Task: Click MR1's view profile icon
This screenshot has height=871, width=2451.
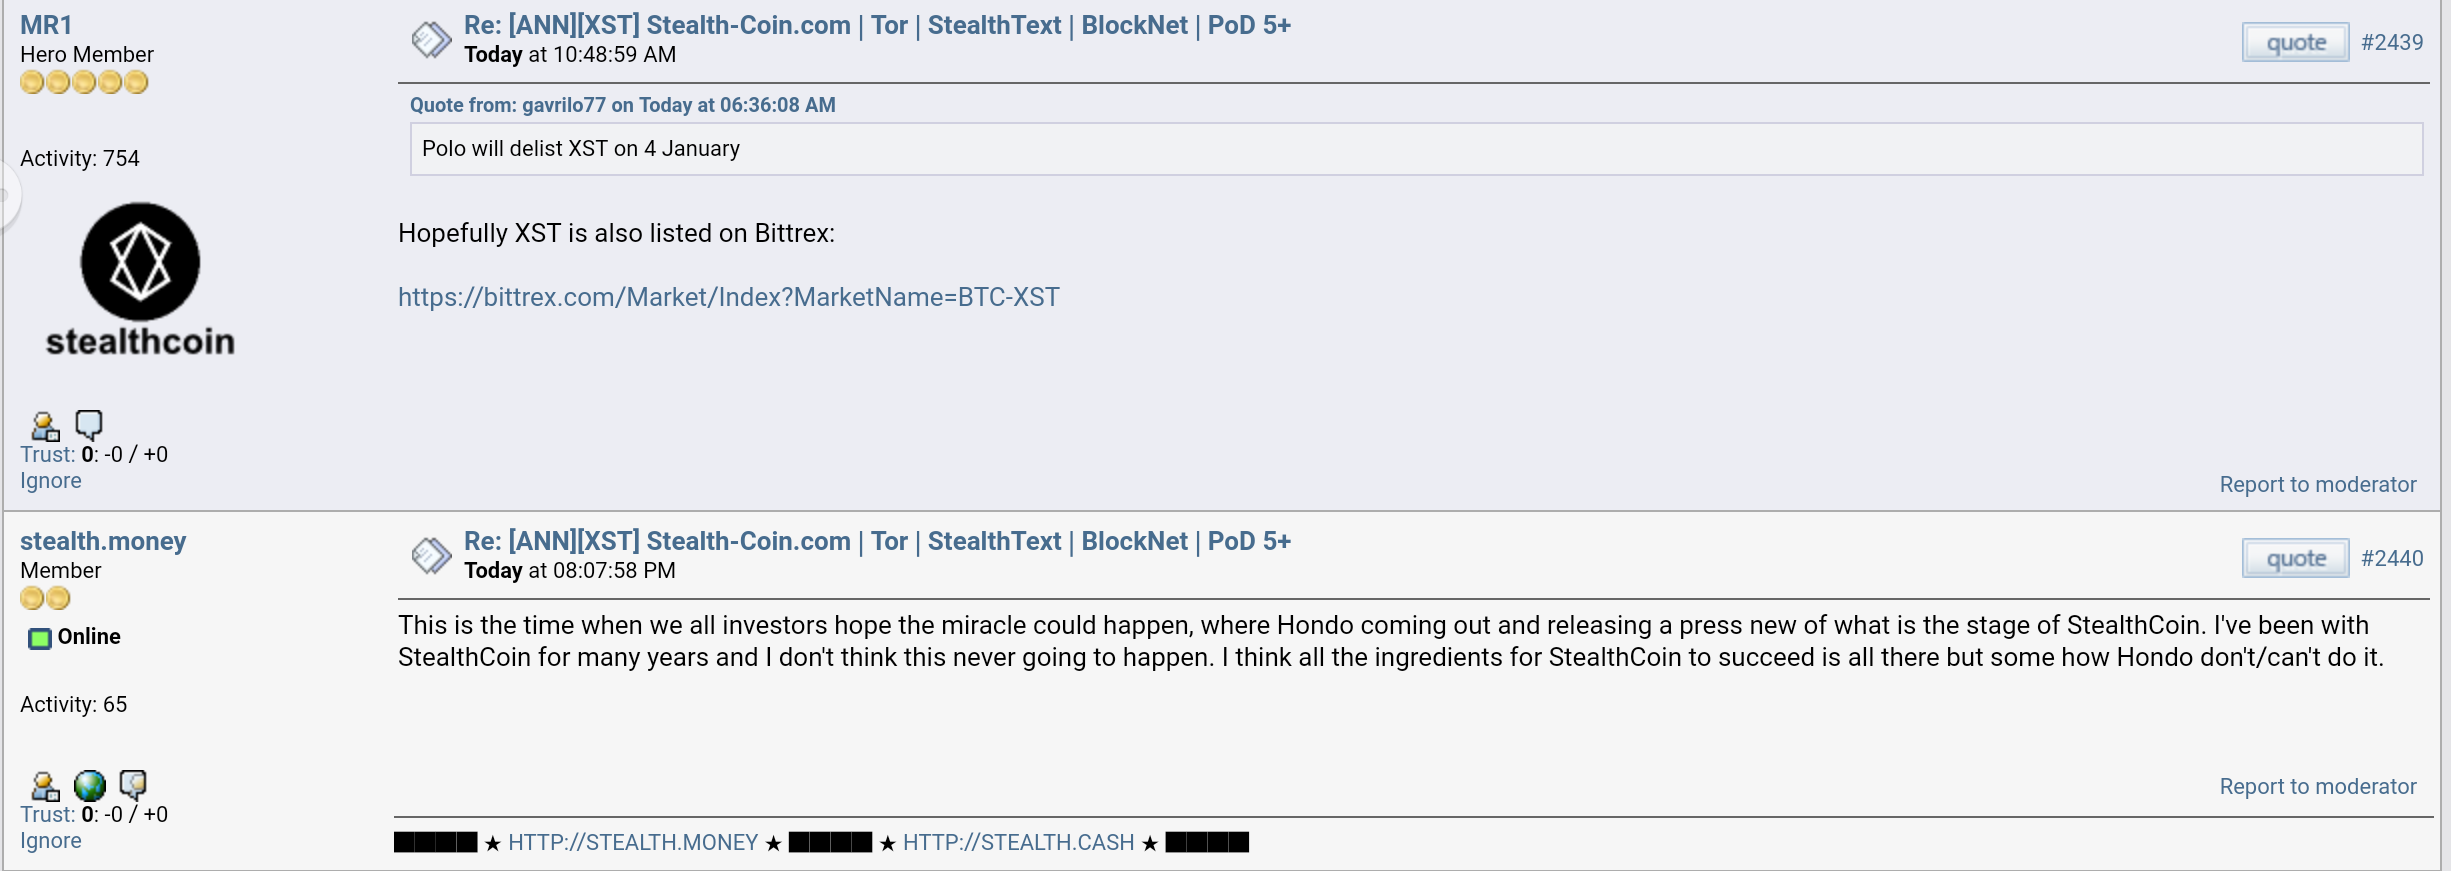Action: click(45, 426)
